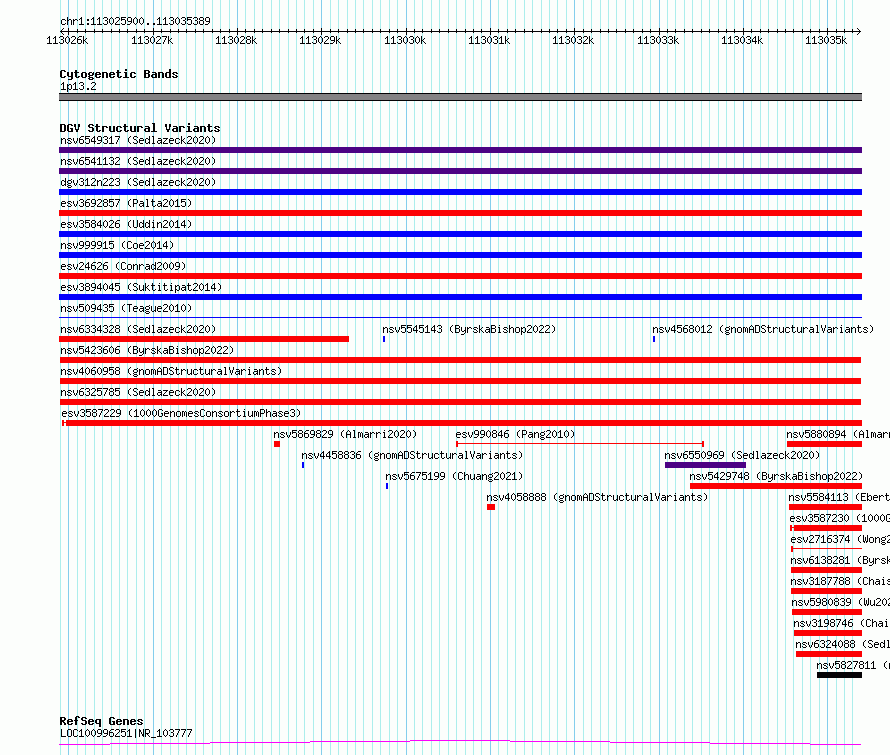Click nsv5423606 (ByrskaBishop2022) label
This screenshot has width=890, height=755.
coord(147,350)
